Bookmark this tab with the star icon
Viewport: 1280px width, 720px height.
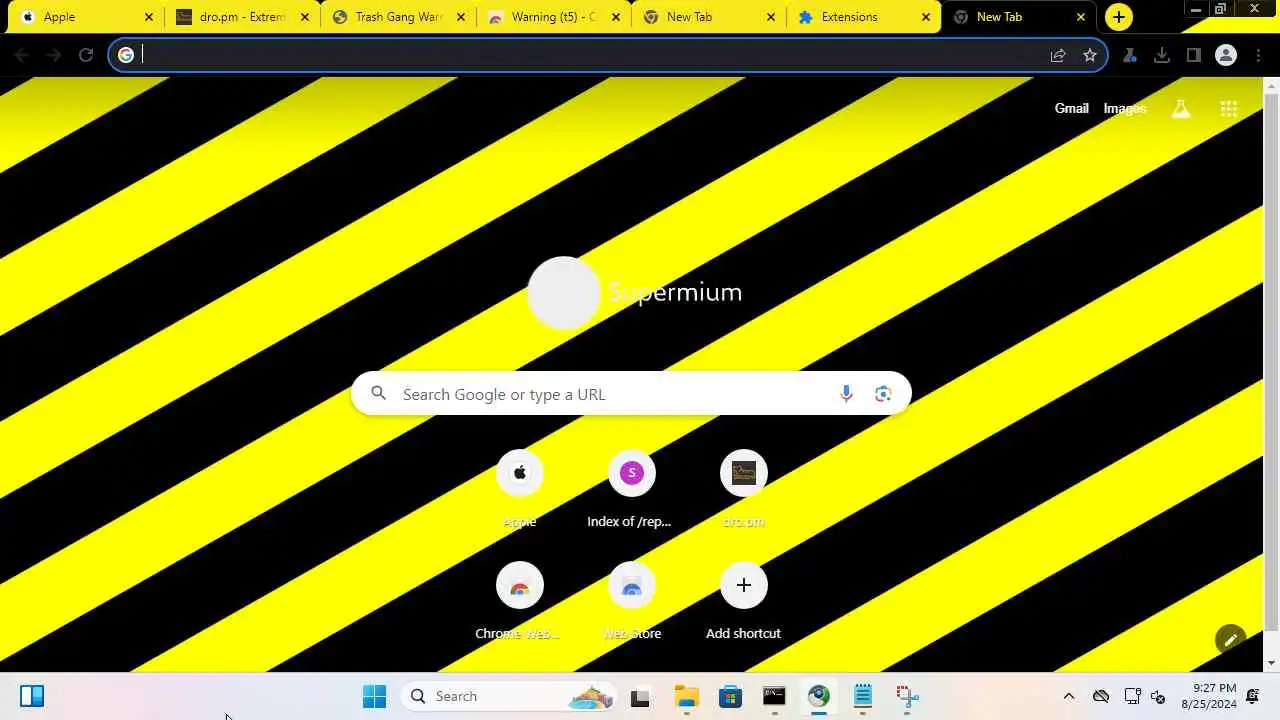pyautogui.click(x=1090, y=55)
